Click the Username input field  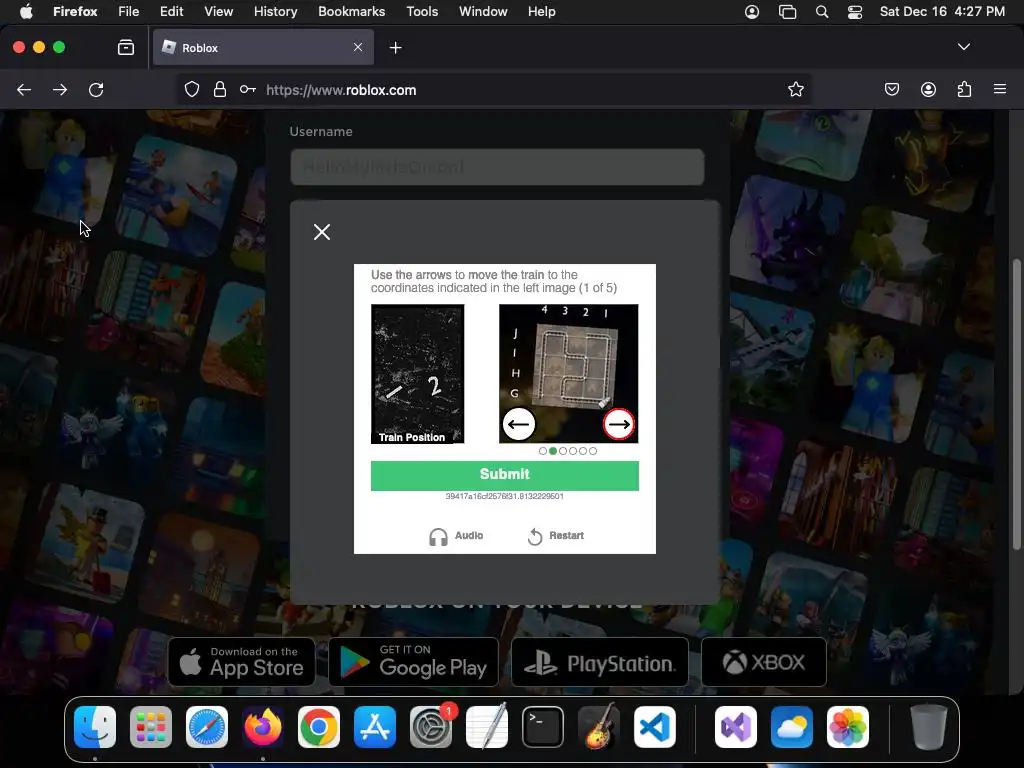click(497, 167)
